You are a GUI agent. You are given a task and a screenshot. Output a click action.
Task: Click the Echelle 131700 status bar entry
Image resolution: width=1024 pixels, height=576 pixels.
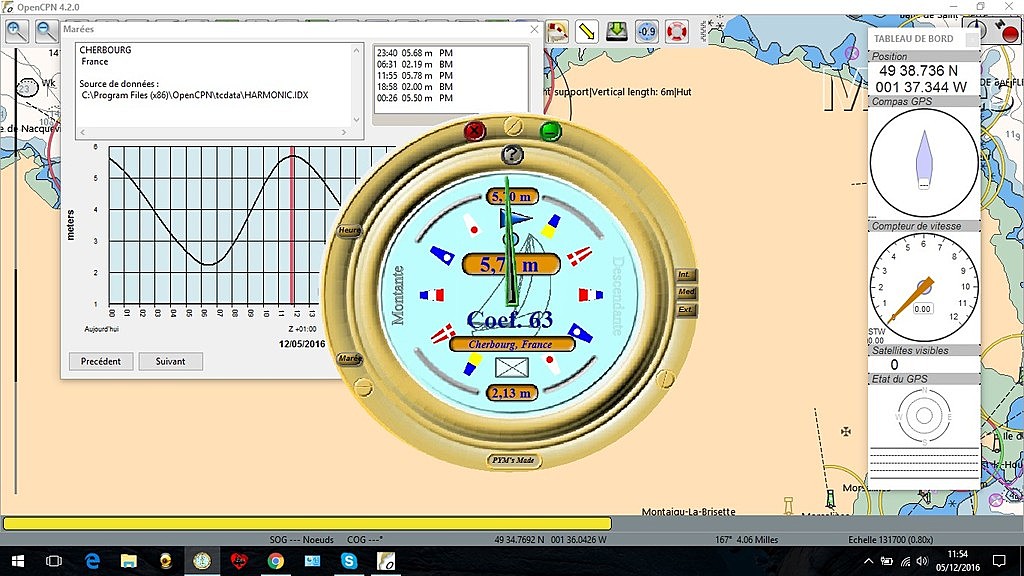click(890, 539)
